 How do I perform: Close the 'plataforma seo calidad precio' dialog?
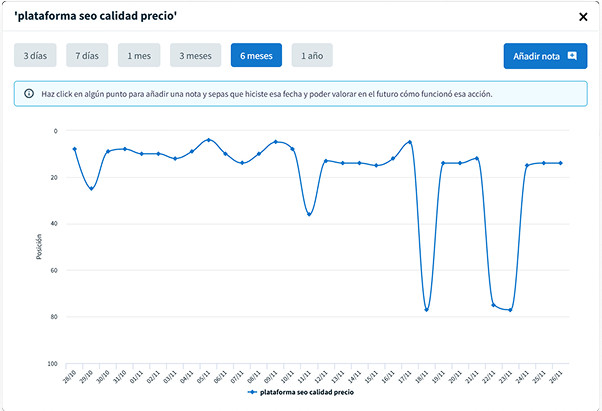point(583,17)
